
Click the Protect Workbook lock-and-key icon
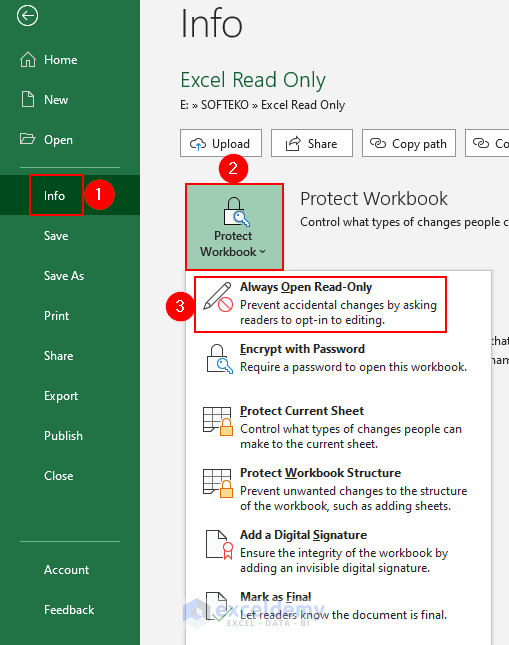click(236, 212)
